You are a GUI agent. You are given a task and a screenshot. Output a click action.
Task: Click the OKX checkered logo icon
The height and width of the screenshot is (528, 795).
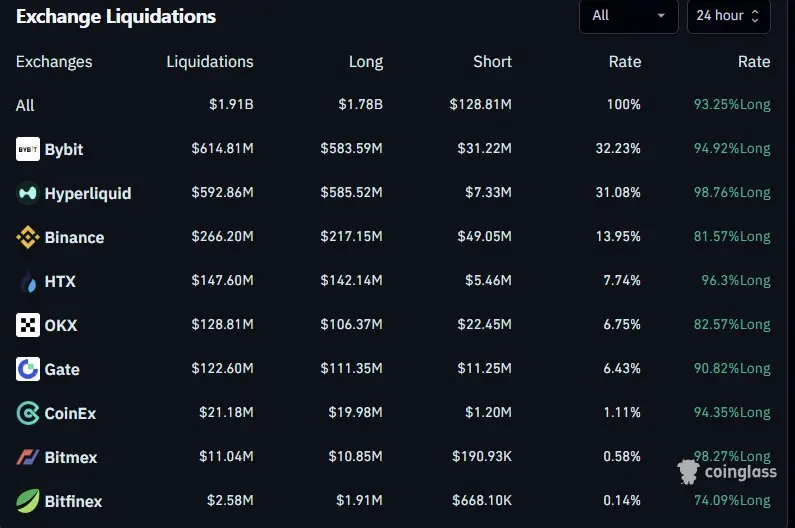28,325
